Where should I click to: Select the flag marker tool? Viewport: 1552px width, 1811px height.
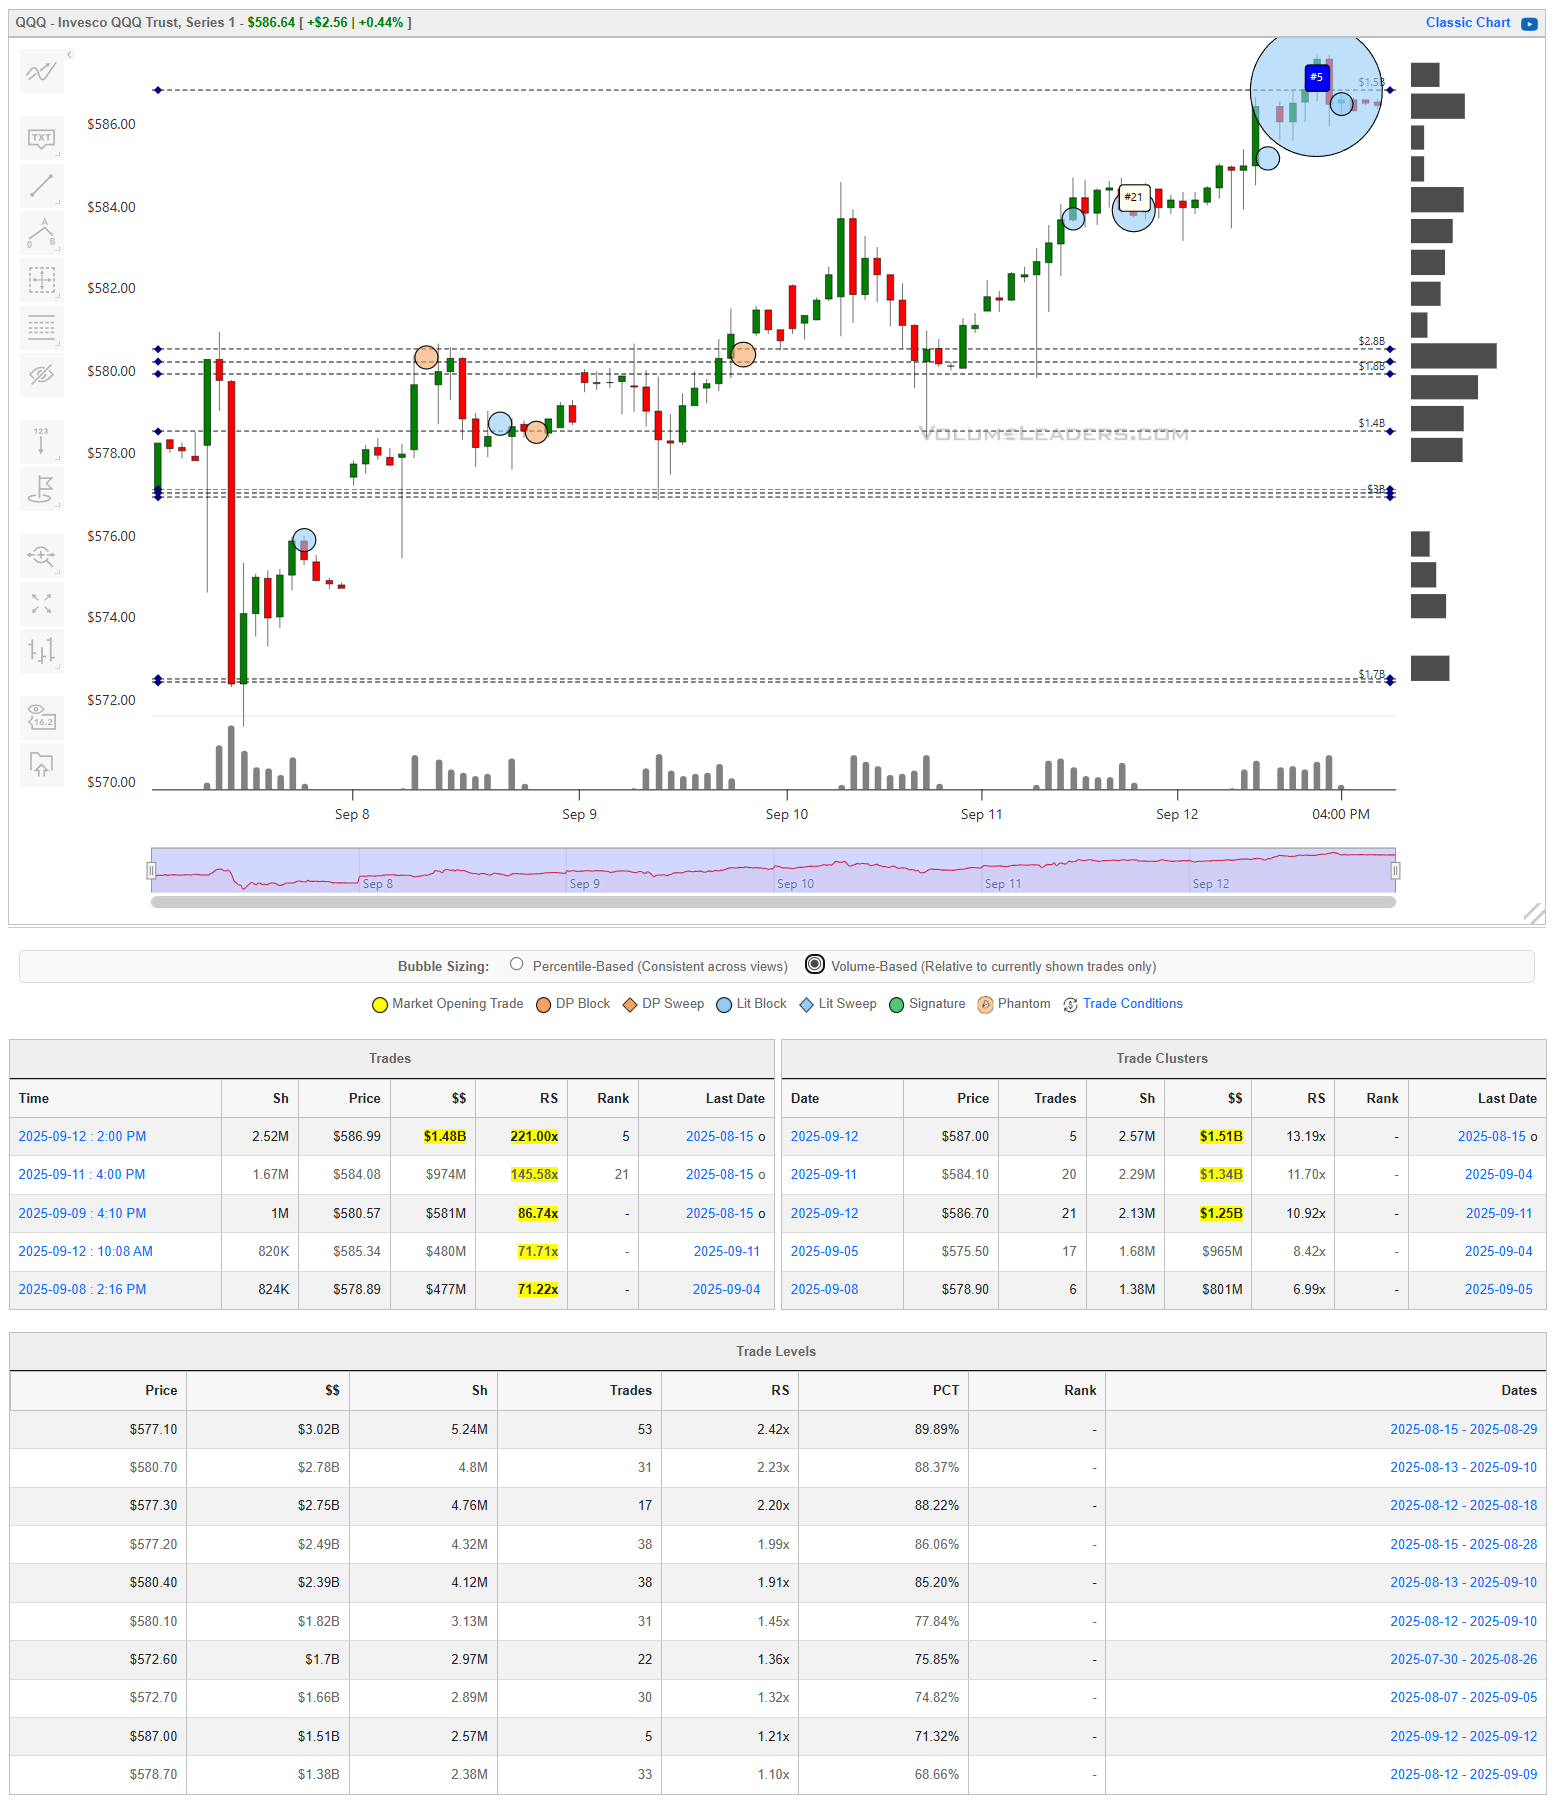tap(41, 488)
